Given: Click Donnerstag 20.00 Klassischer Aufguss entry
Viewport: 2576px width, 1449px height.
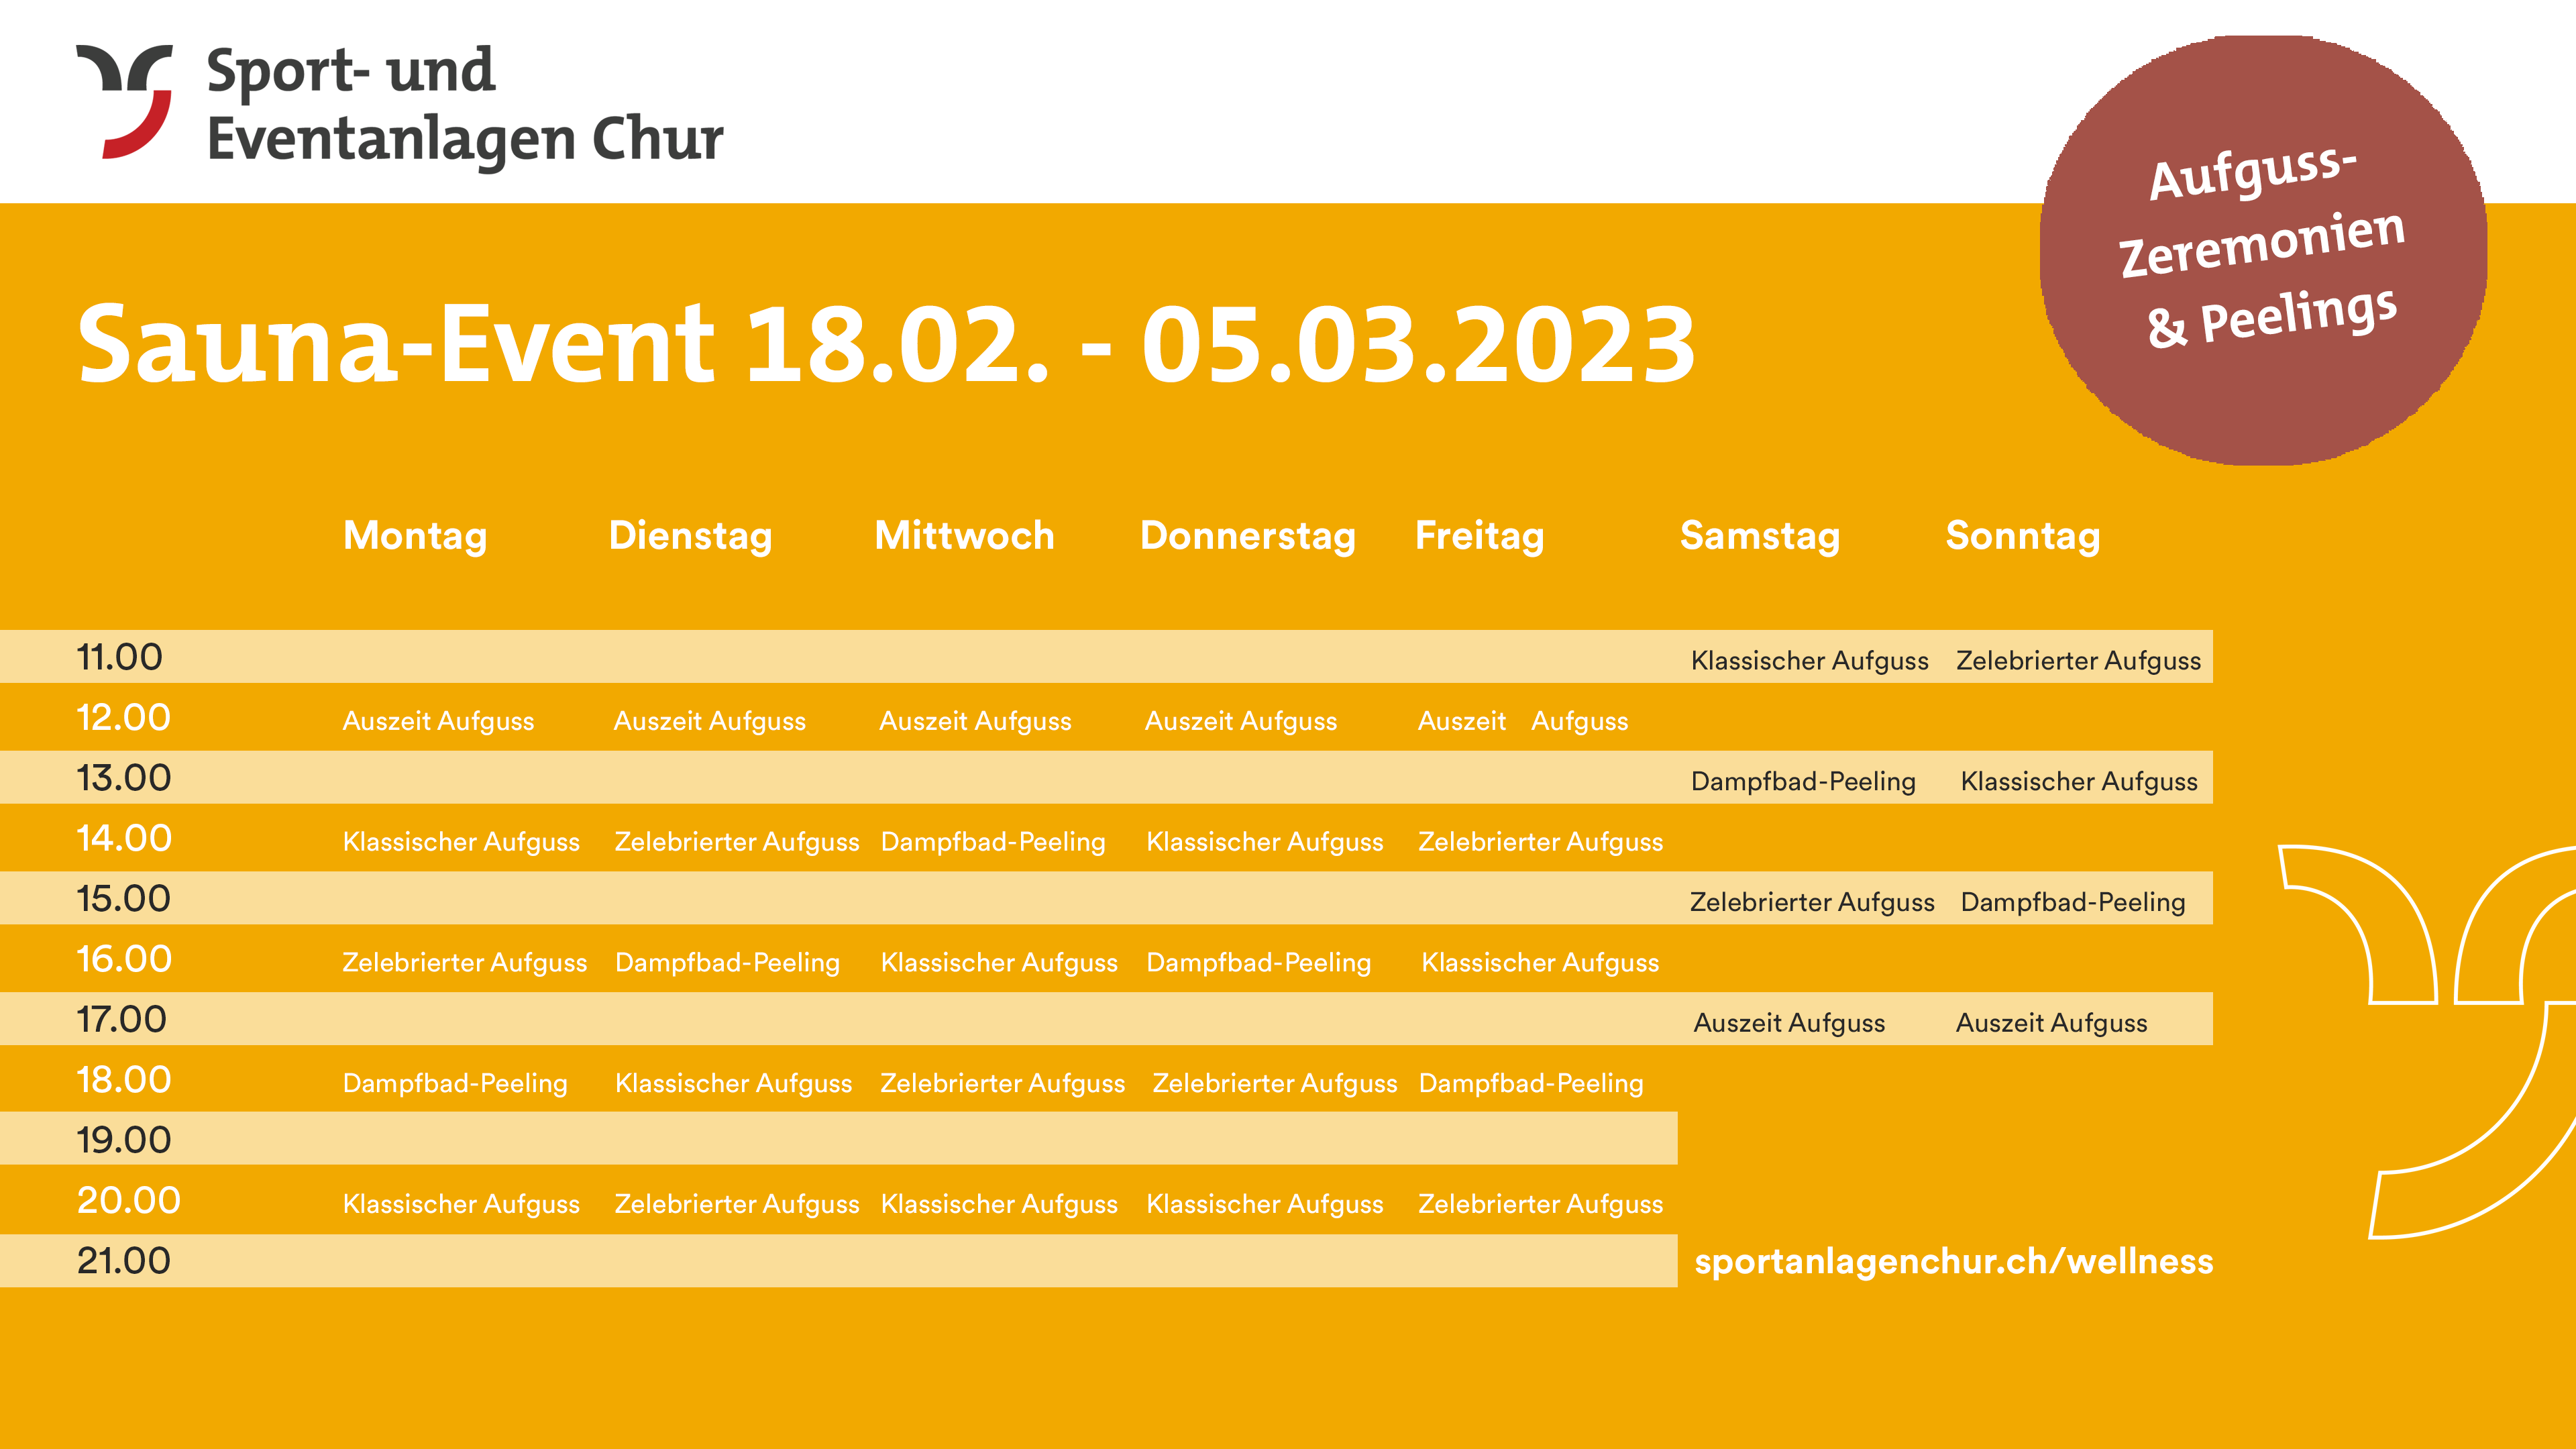Looking at the screenshot, I should pyautogui.click(x=1265, y=1205).
